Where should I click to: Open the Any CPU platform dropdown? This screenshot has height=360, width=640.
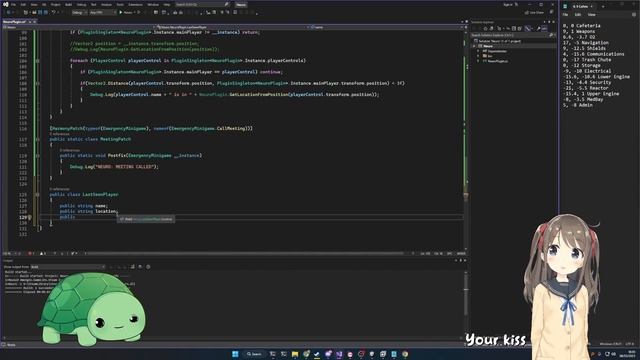point(102,12)
